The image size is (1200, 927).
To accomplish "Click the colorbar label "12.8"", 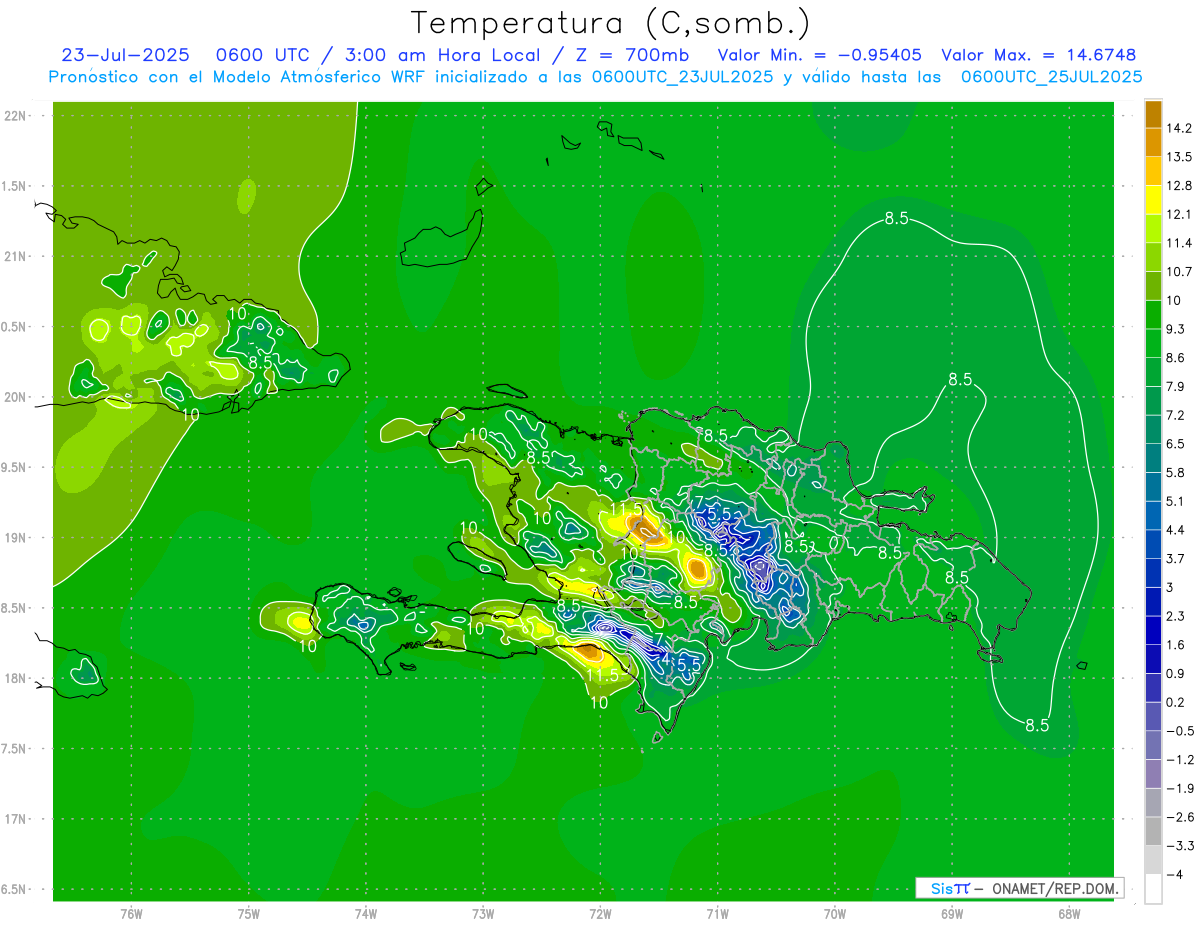I will (x=1178, y=186).
